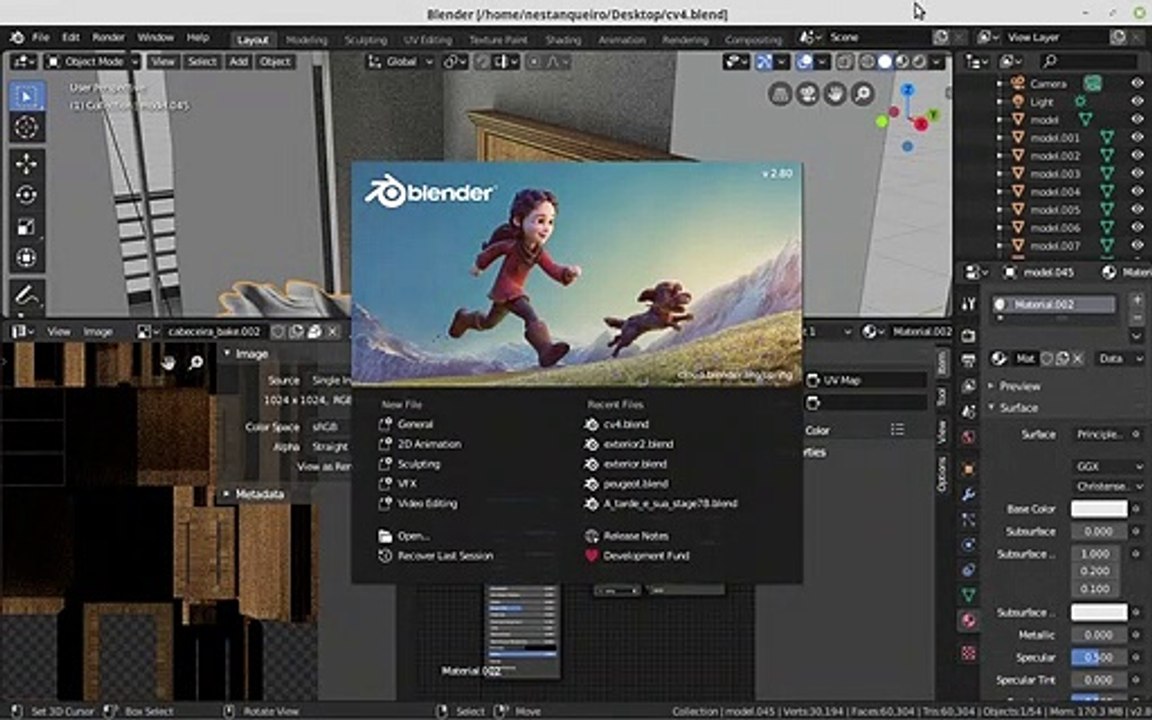Open the viewport Add menu
Screen dimensions: 1152x720
pyautogui.click(x=238, y=62)
